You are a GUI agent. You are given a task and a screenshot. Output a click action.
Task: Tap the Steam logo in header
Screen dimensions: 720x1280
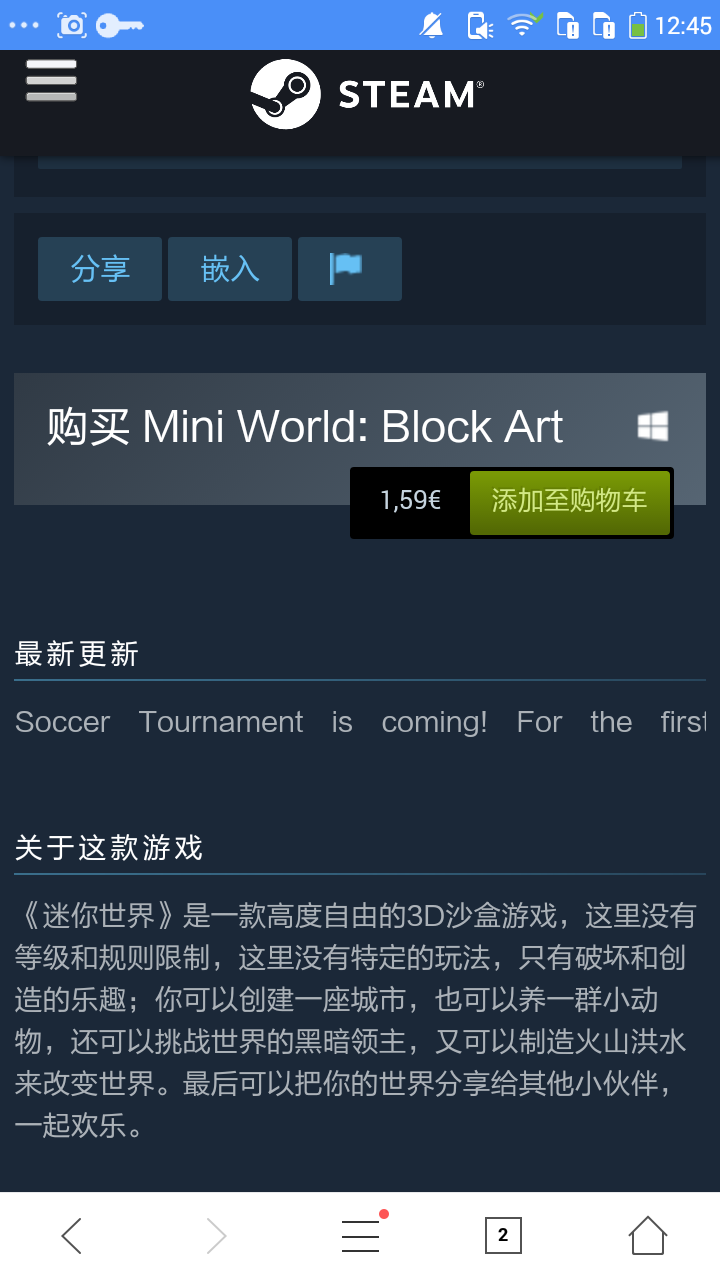[367, 94]
